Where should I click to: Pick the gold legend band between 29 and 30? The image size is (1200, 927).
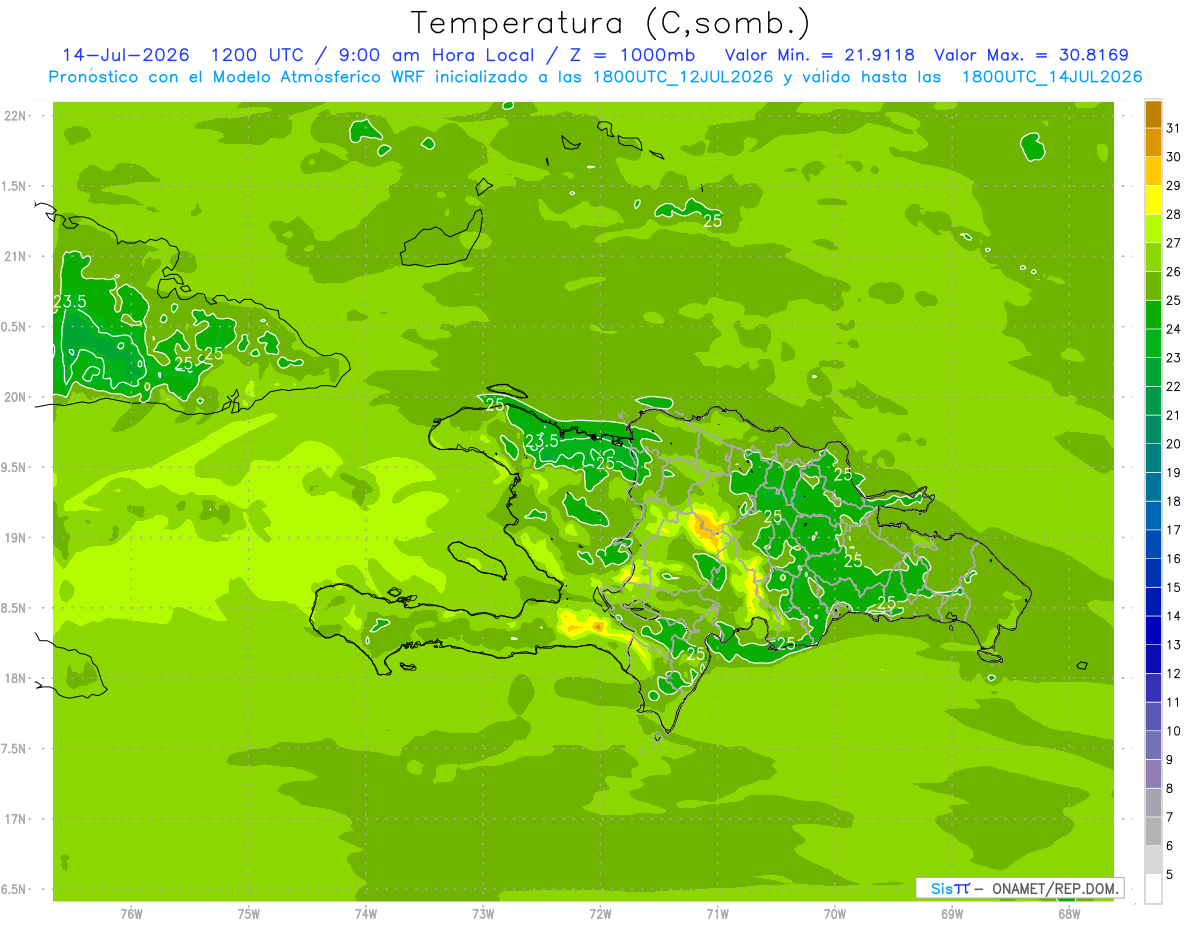pos(1153,171)
